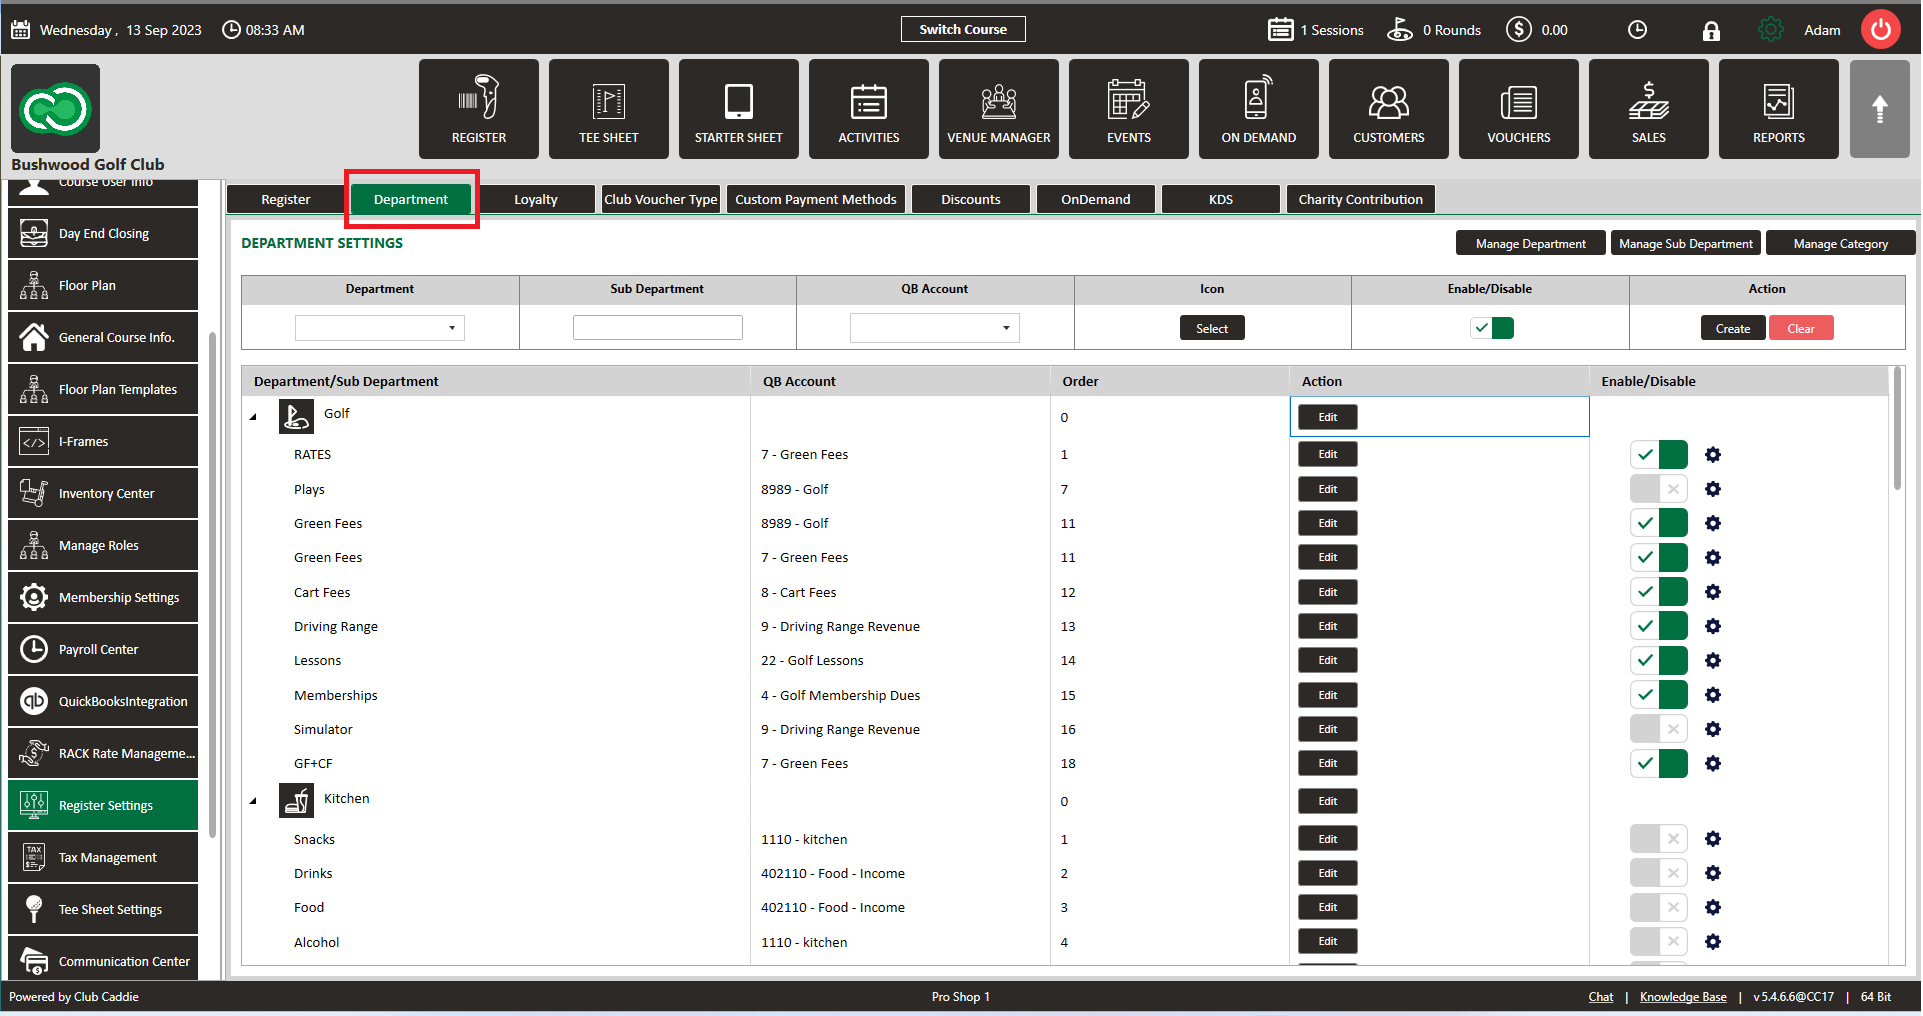Open the Register barcode scanner module
Image resolution: width=1923 pixels, height=1016 pixels.
point(478,109)
